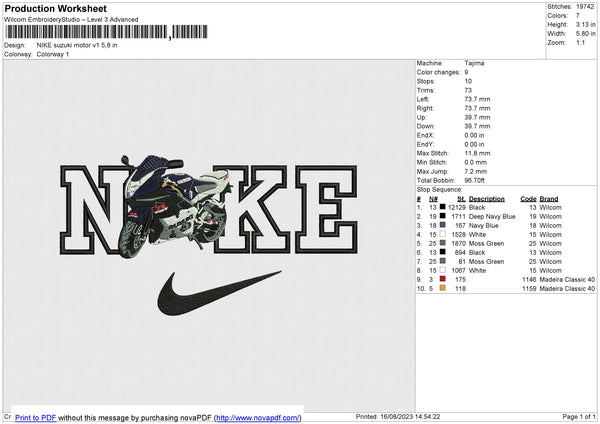Image resolution: width=600 pixels, height=424 pixels.
Task: Click the Total Bobbin value '96.70ft'
Action: [474, 180]
